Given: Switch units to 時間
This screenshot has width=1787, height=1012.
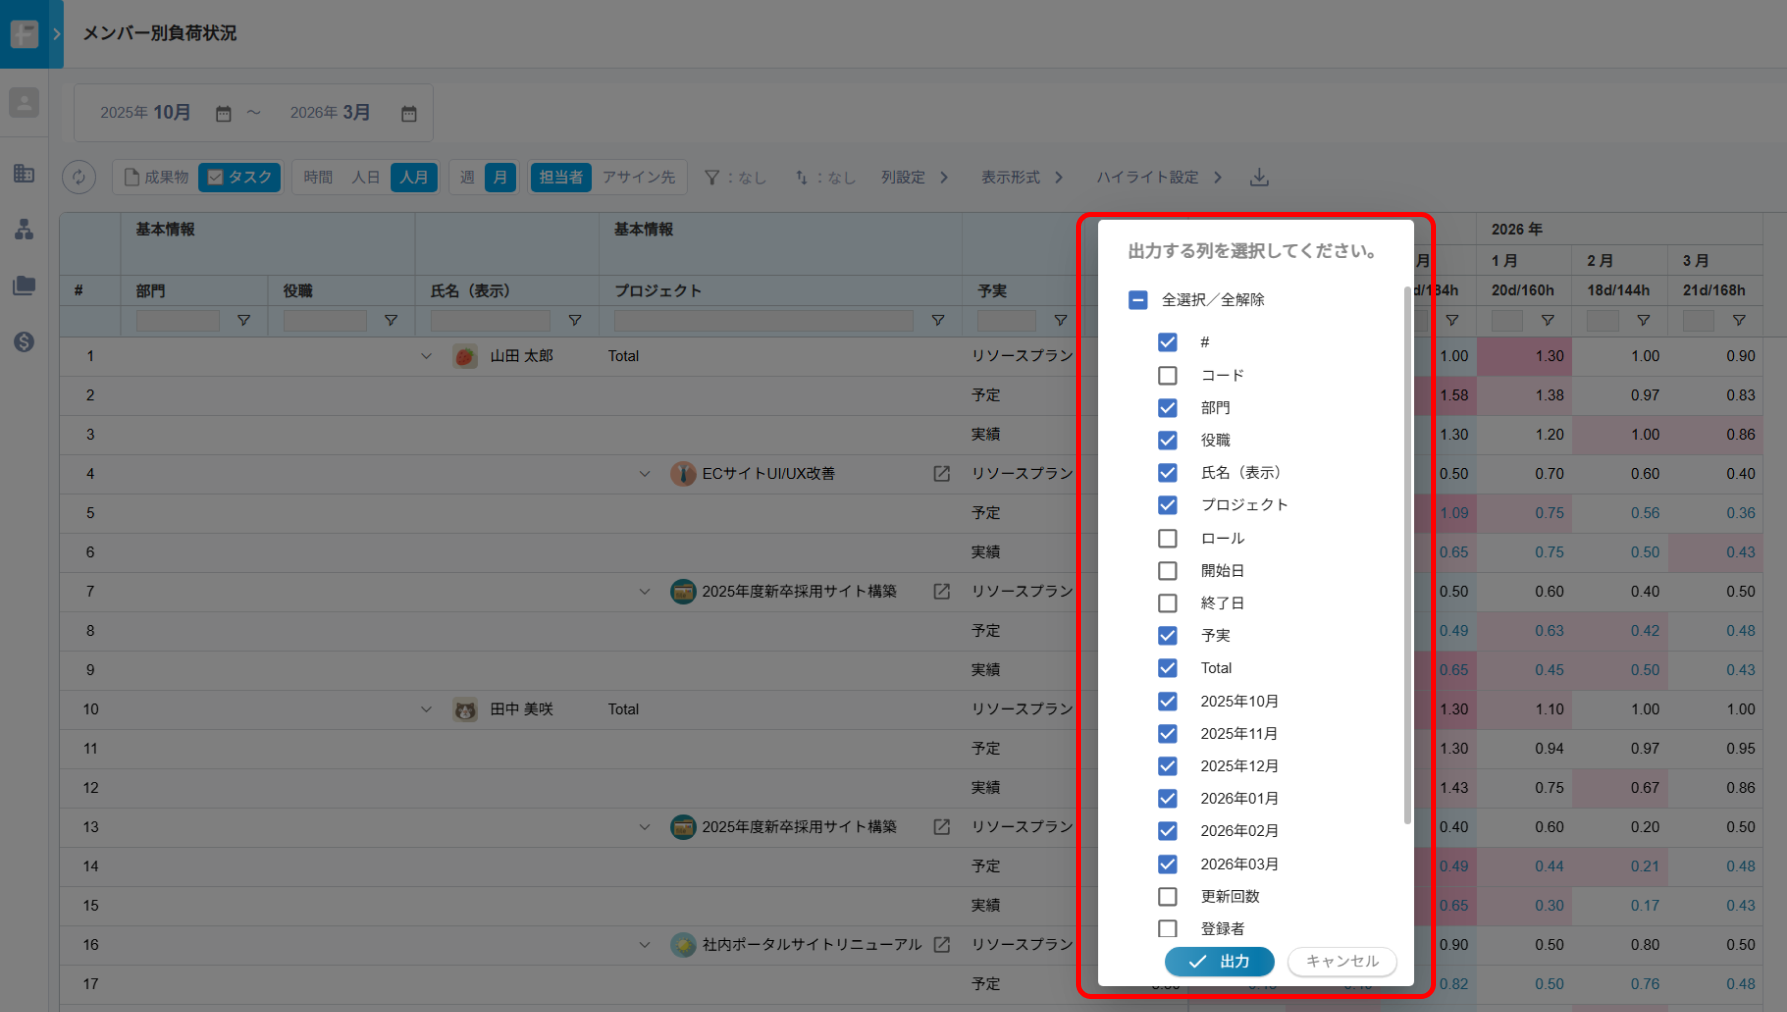Looking at the screenshot, I should (318, 177).
